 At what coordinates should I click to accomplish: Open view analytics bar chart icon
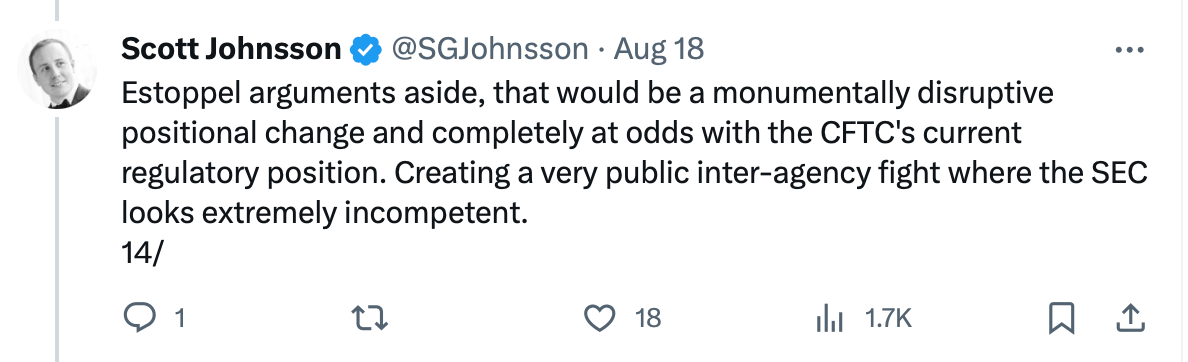pyautogui.click(x=830, y=320)
